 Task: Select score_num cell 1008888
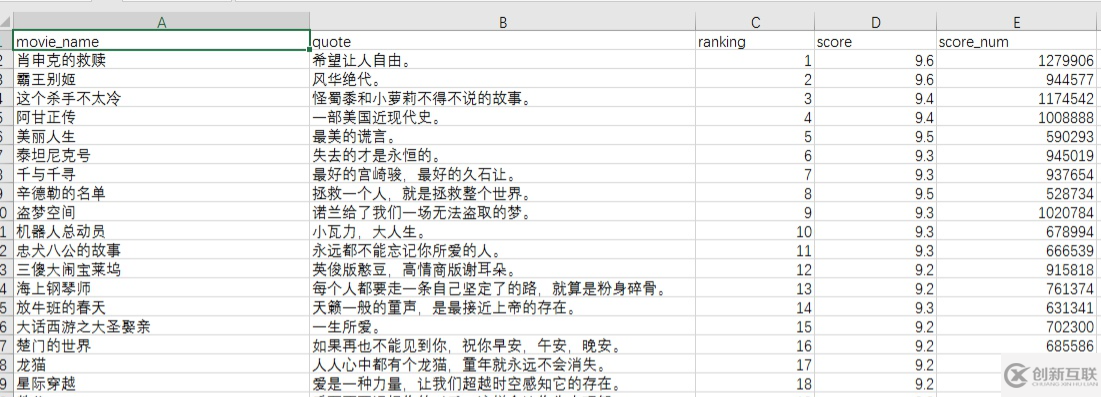(x=1017, y=118)
